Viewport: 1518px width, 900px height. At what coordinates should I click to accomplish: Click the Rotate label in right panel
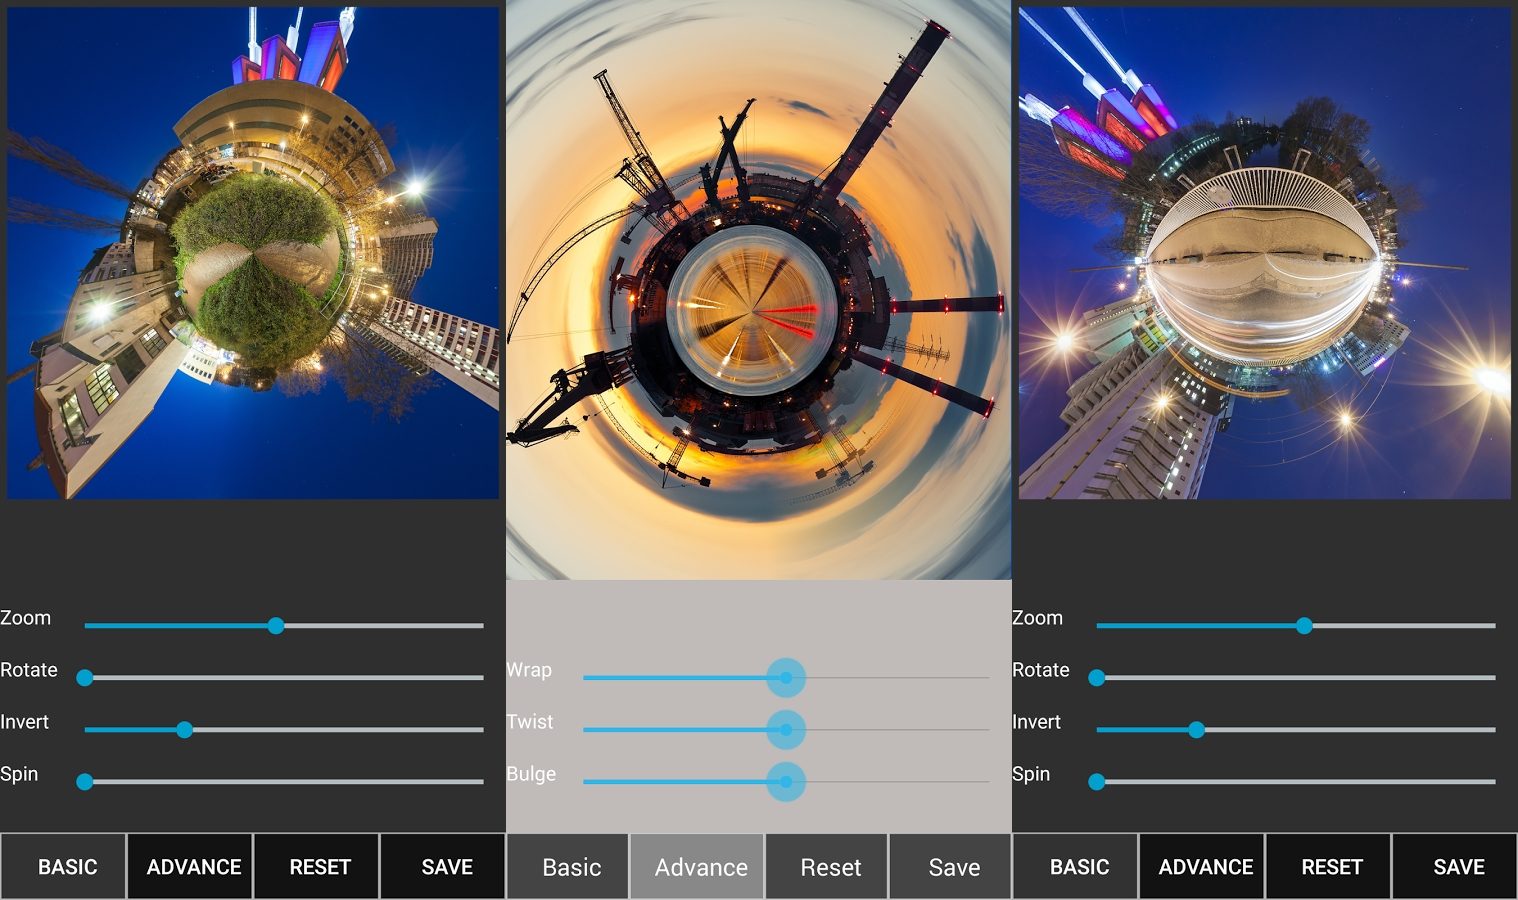1041,670
